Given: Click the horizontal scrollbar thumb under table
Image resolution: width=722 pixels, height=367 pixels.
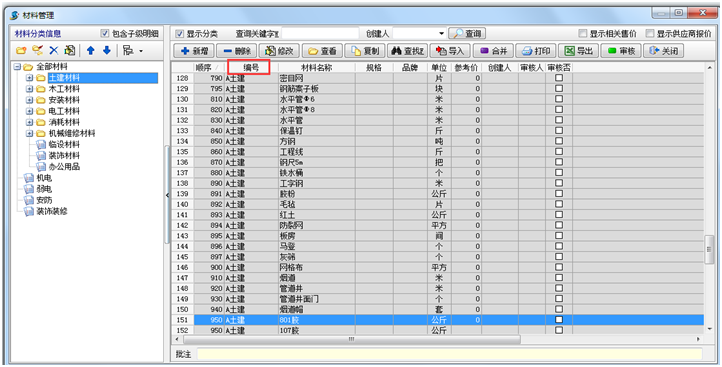Looking at the screenshot, I should [351, 339].
